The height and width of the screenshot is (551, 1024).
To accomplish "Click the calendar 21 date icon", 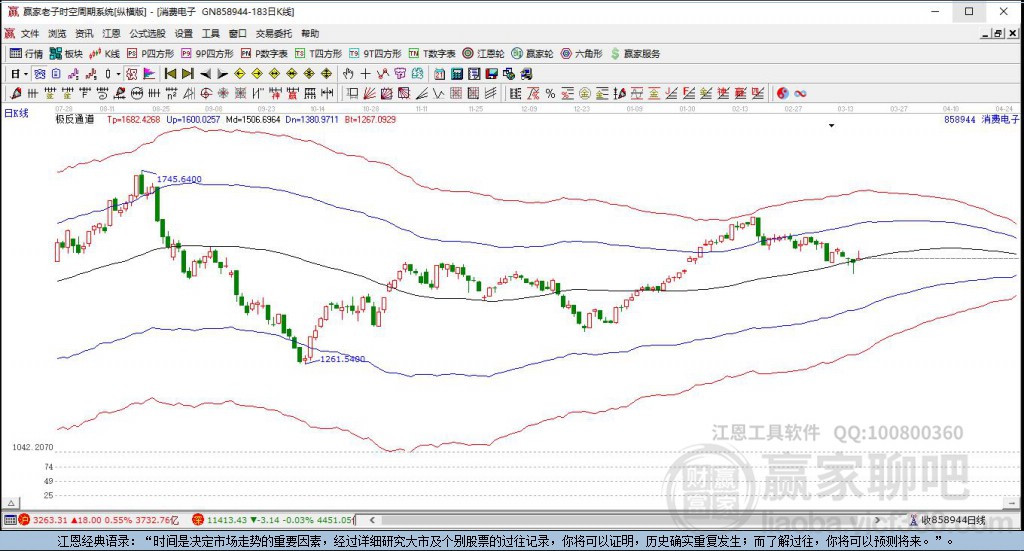I will (x=439, y=74).
